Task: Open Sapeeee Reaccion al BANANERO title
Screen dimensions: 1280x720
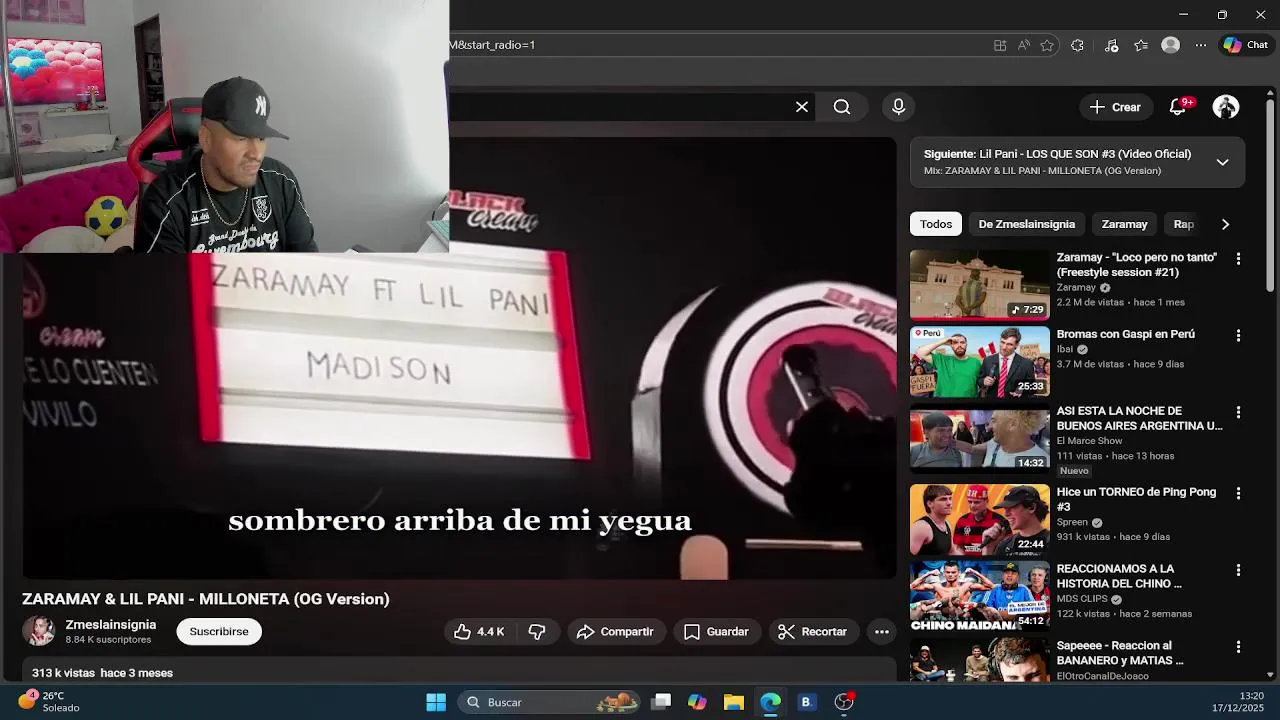Action: point(1120,653)
